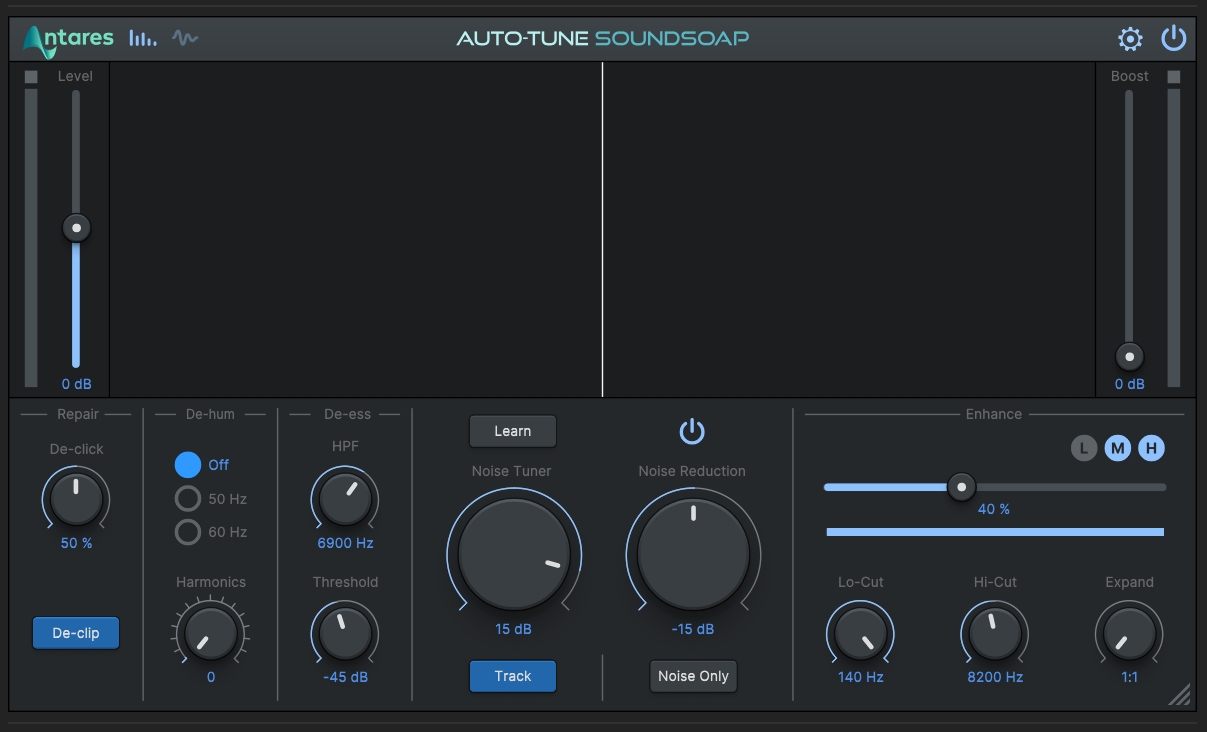Click the 0 dB value under Level
The width and height of the screenshot is (1207, 732).
pyautogui.click(x=76, y=384)
